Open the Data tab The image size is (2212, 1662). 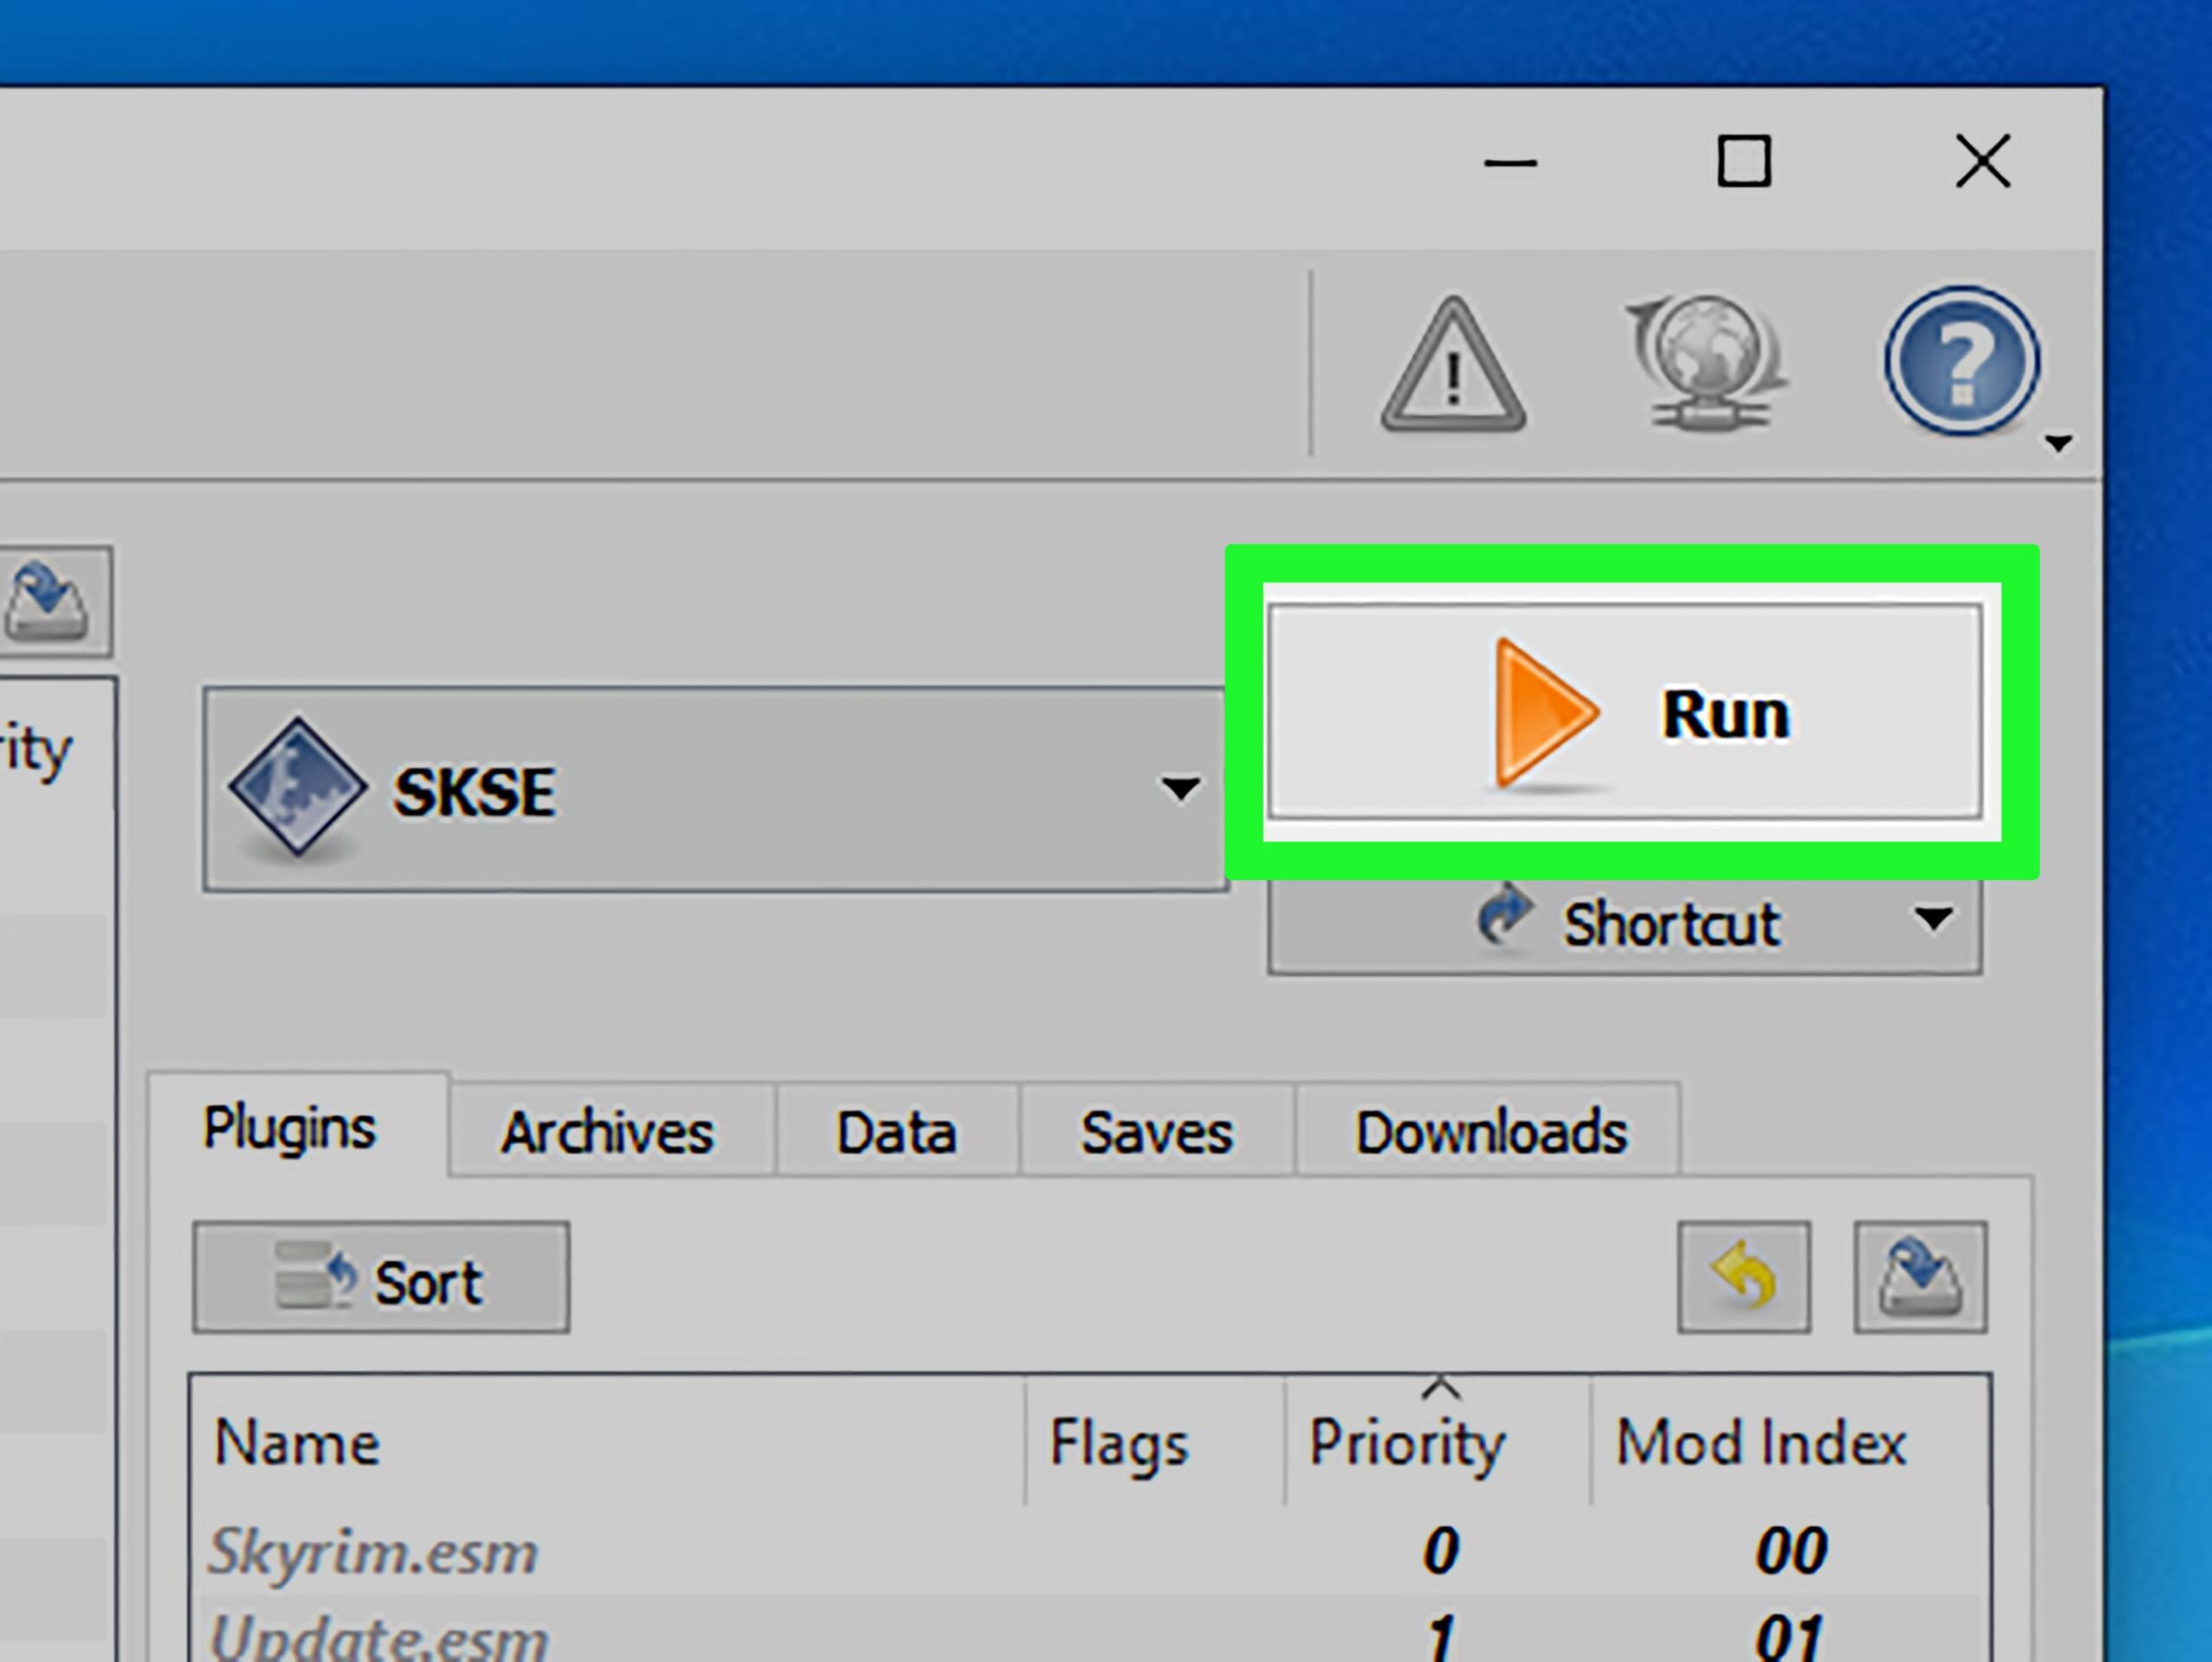point(896,1133)
